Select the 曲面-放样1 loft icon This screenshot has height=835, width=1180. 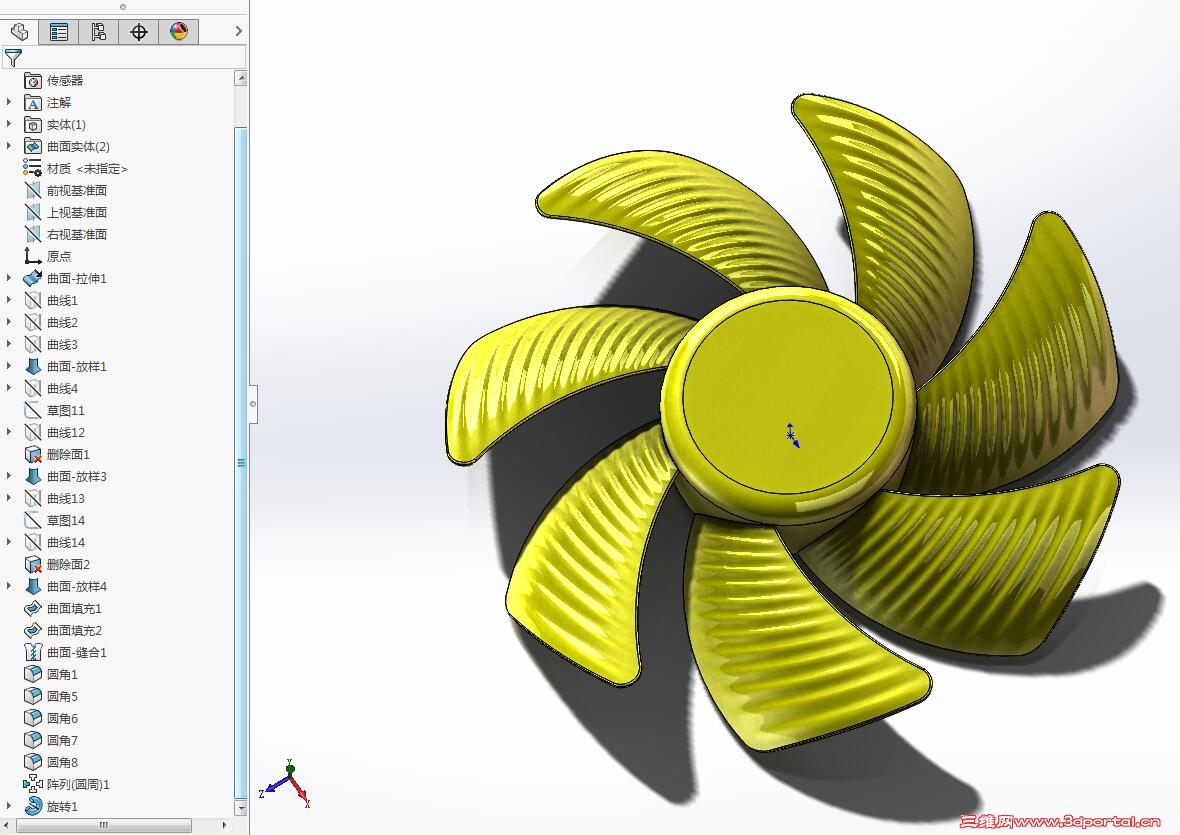(x=32, y=366)
